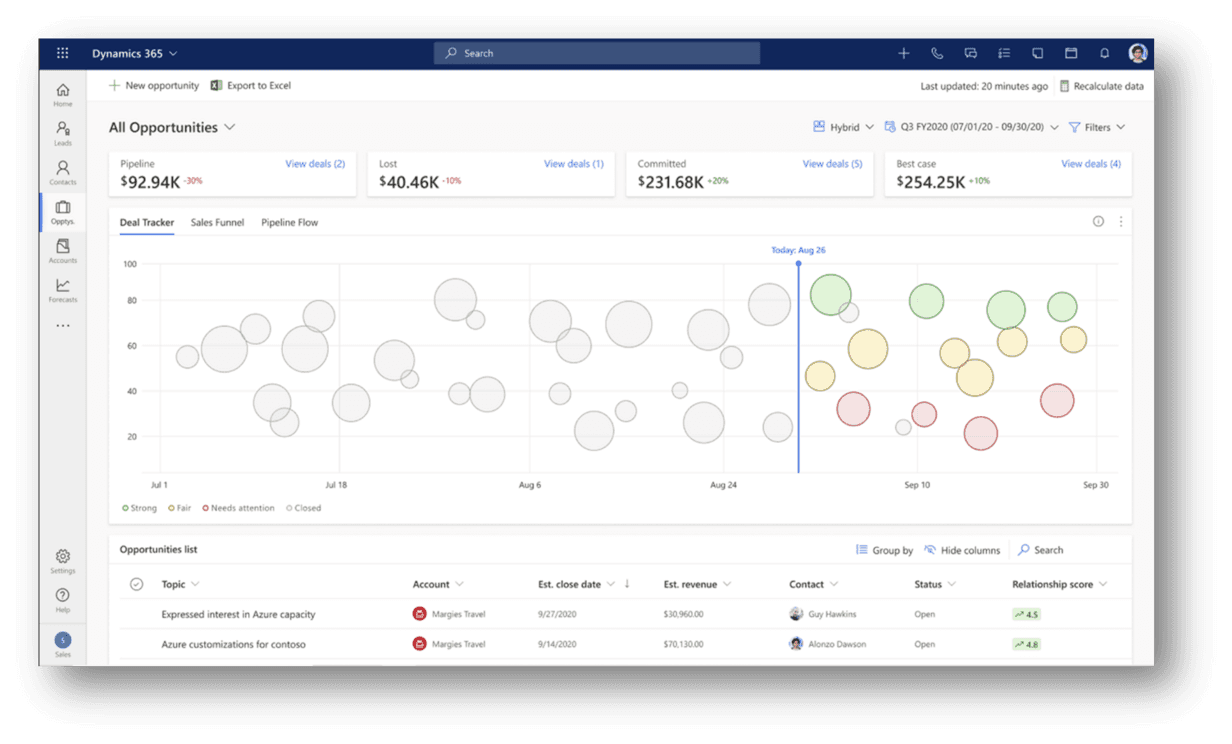Open the Q3 FY2020 date range dropdown
The width and height of the screenshot is (1232, 744).
coord(971,127)
